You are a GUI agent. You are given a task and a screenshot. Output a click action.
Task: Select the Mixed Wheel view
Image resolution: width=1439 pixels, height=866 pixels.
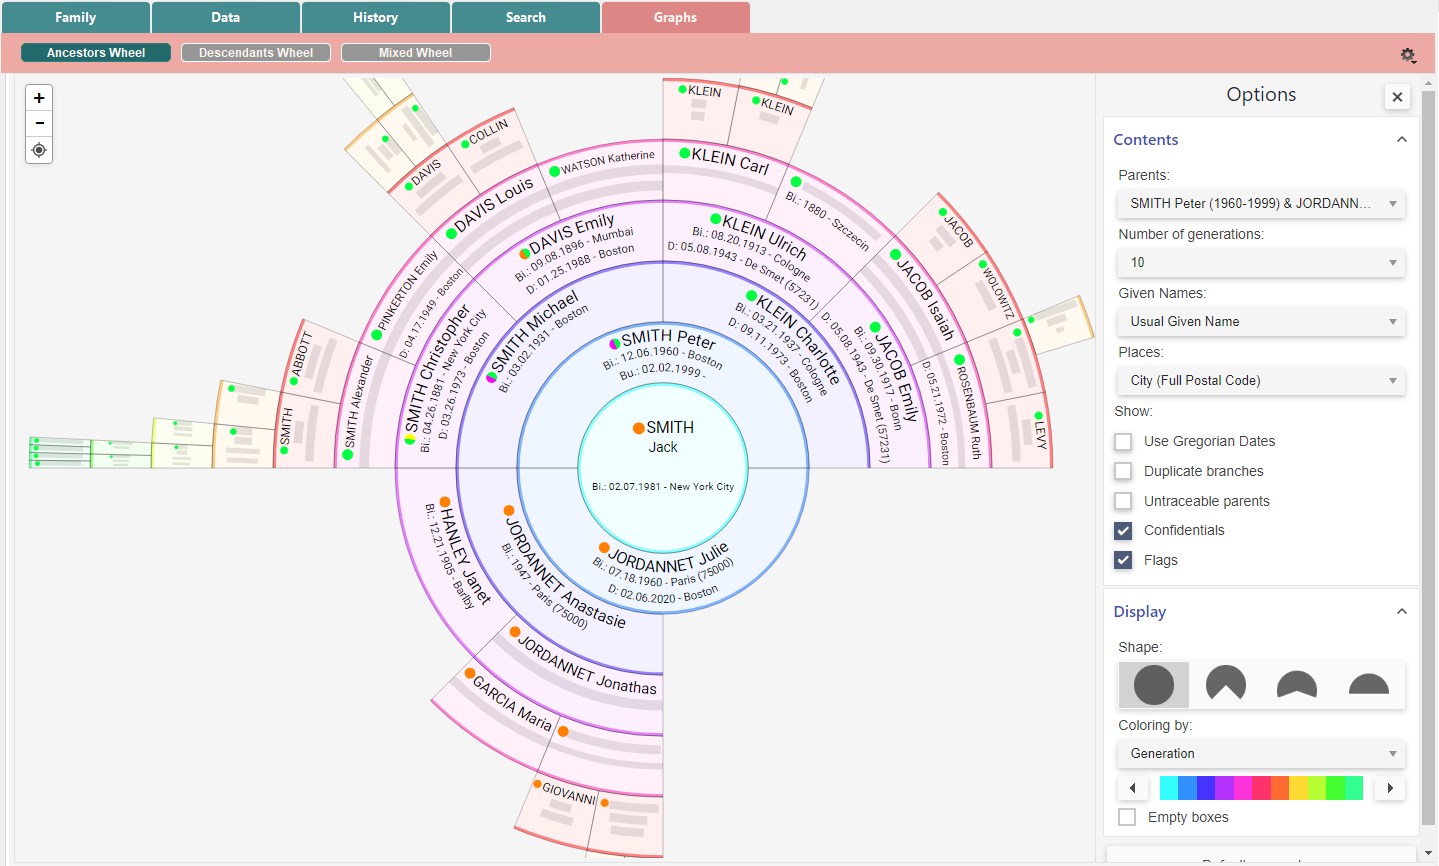coord(416,53)
